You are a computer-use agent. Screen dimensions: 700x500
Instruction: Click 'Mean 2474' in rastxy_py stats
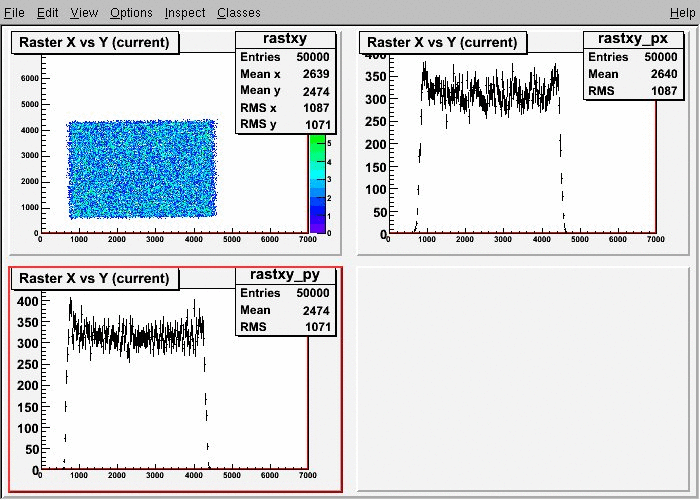[x=285, y=310]
